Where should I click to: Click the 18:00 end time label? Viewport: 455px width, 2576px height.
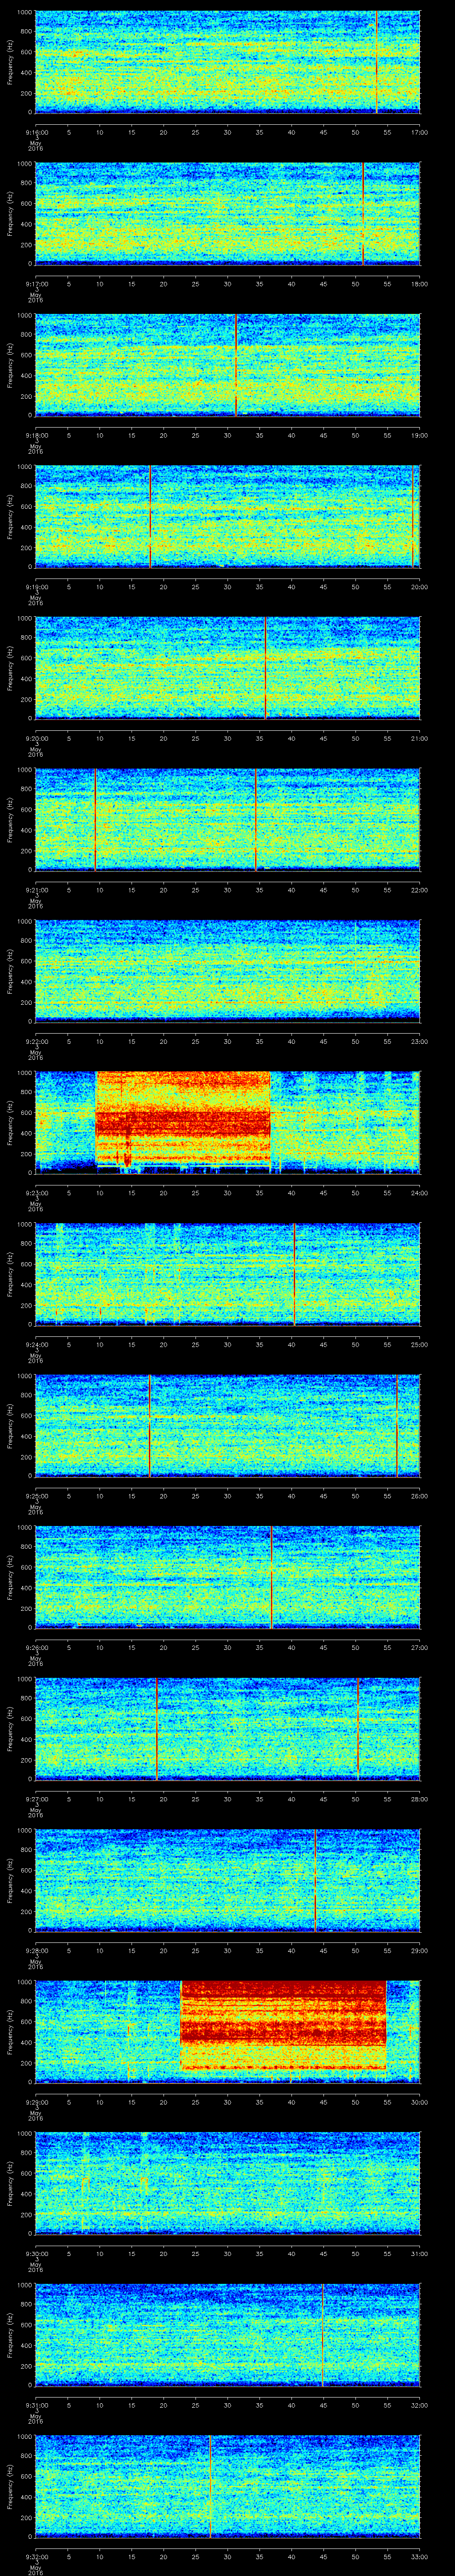(420, 284)
